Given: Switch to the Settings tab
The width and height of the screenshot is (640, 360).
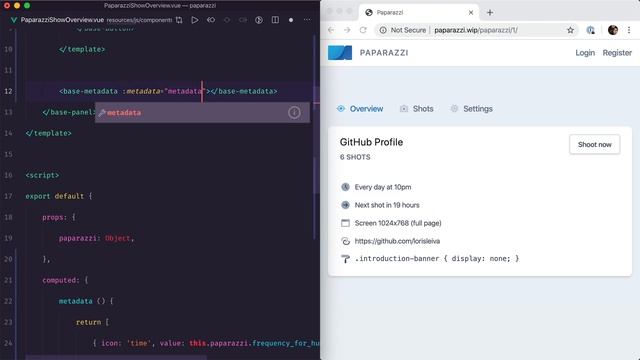Looking at the screenshot, I should pyautogui.click(x=471, y=109).
